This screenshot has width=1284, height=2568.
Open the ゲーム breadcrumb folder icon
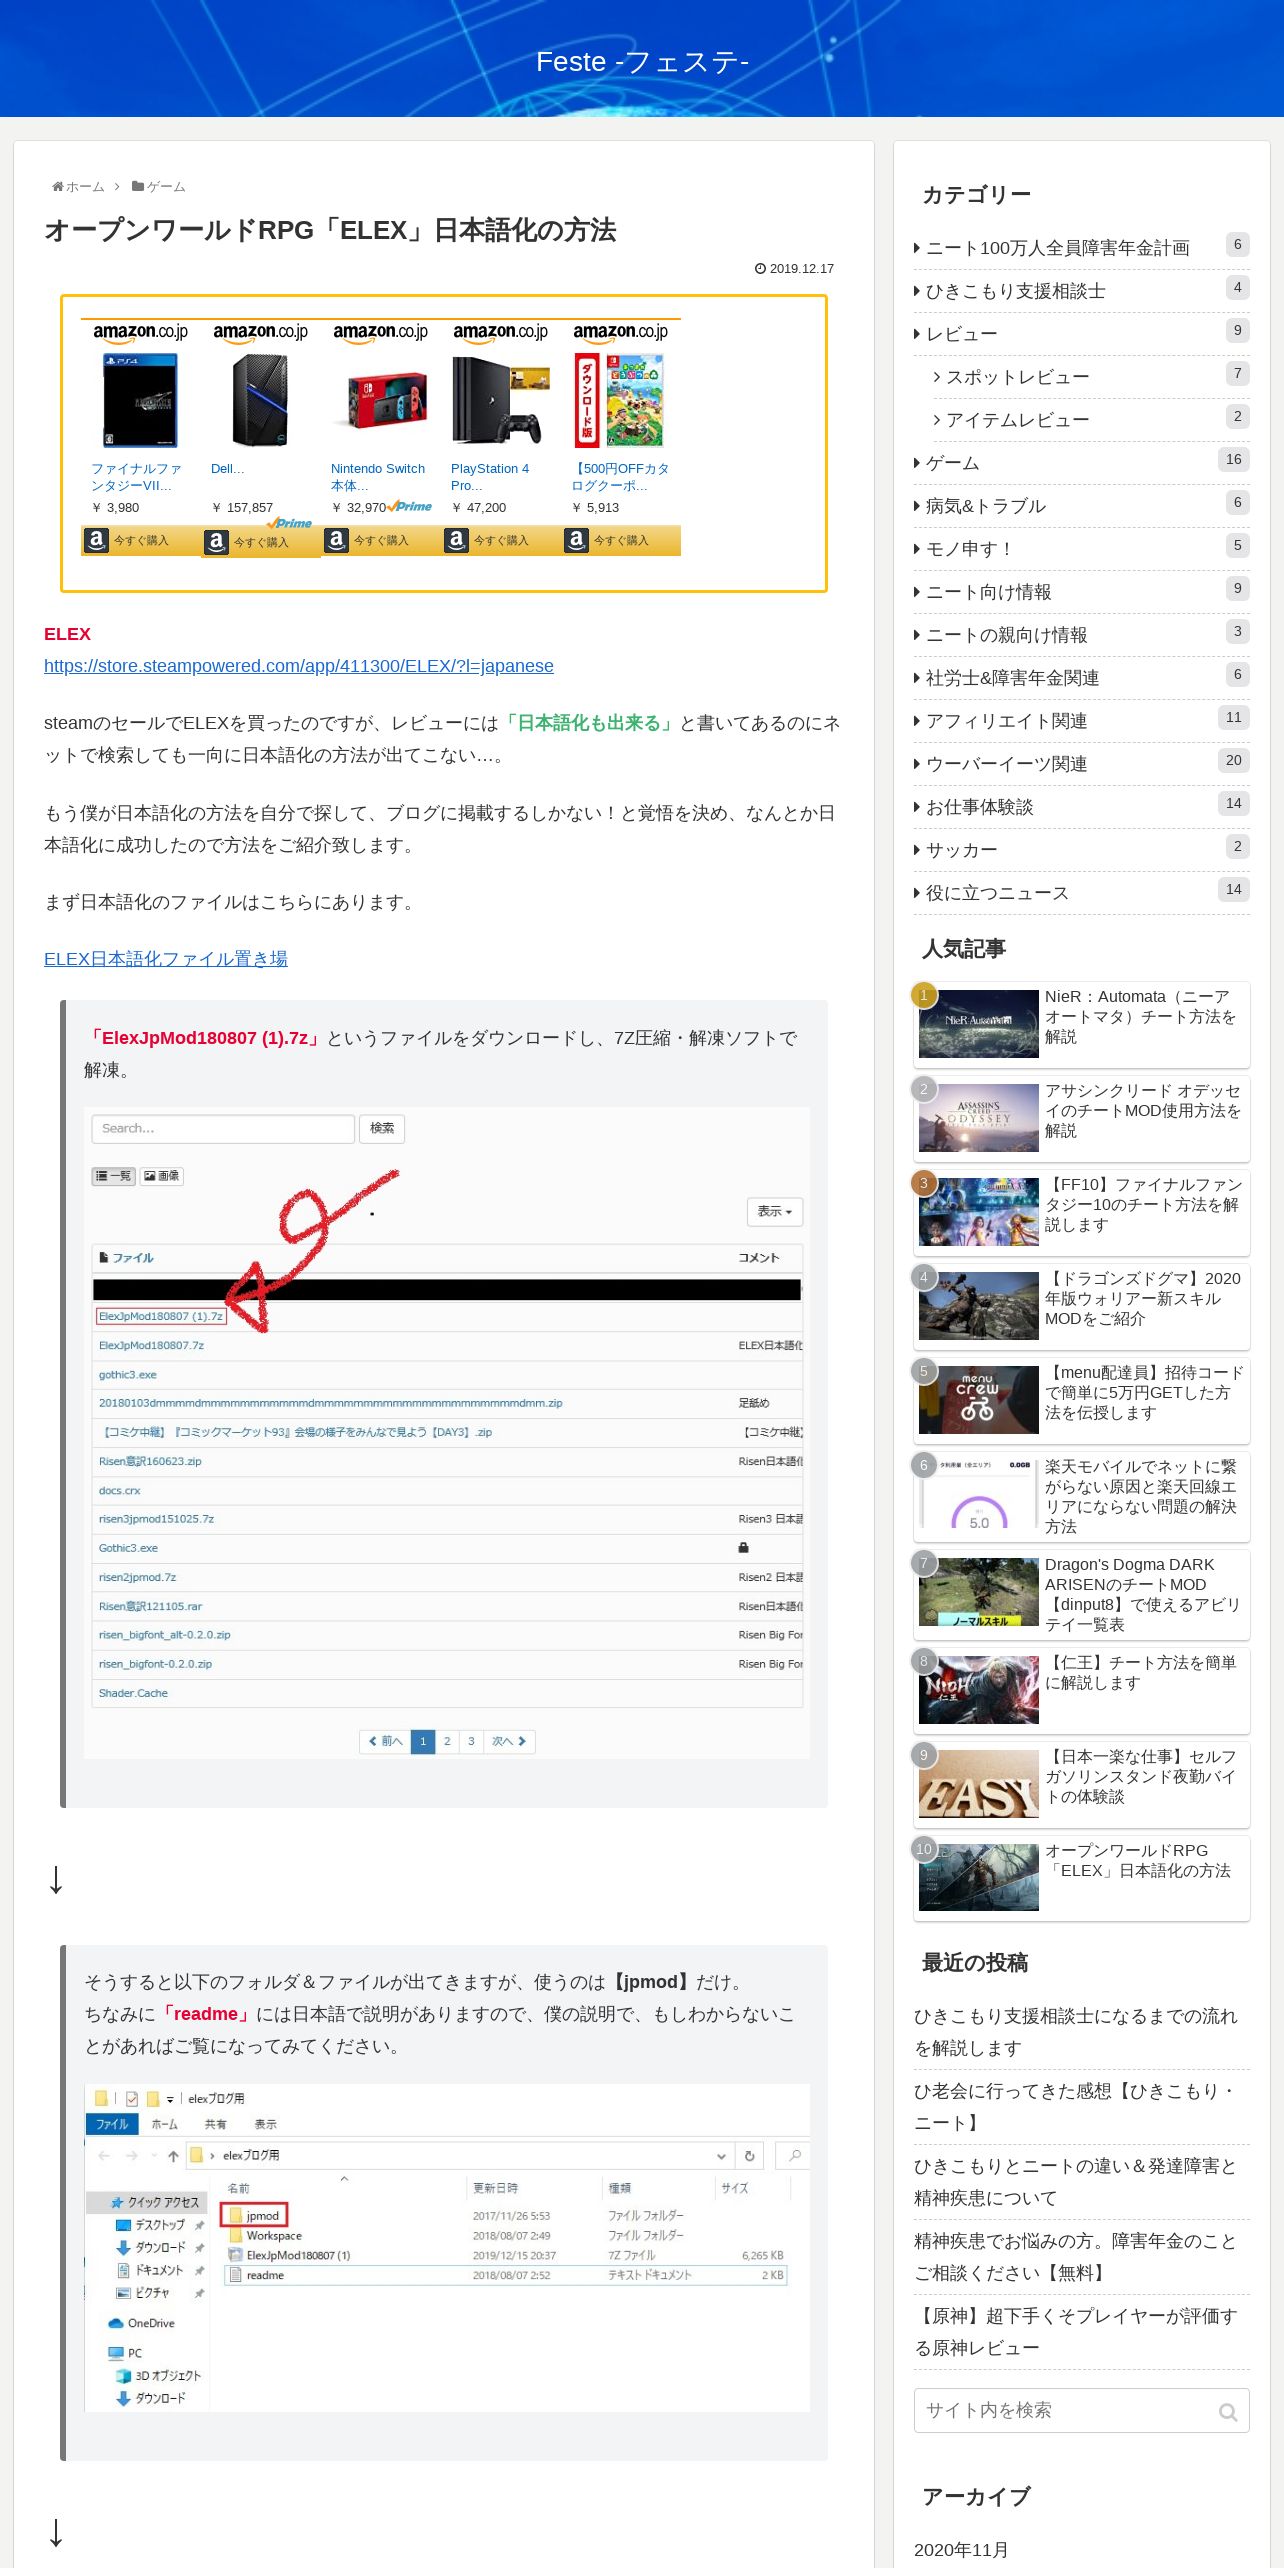tap(138, 187)
